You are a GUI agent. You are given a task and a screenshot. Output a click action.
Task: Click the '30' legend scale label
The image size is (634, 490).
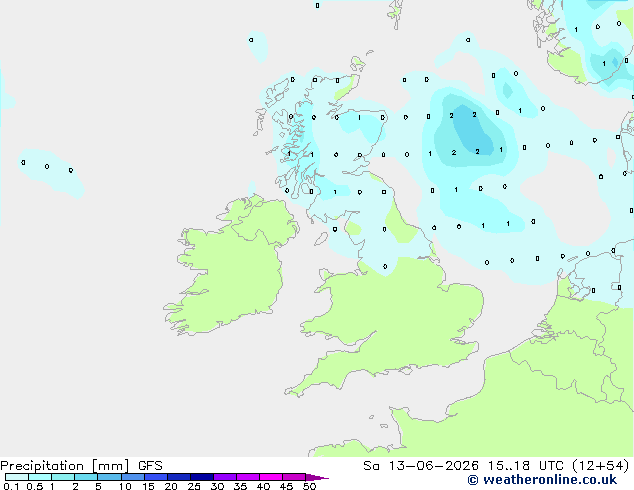coord(217,486)
